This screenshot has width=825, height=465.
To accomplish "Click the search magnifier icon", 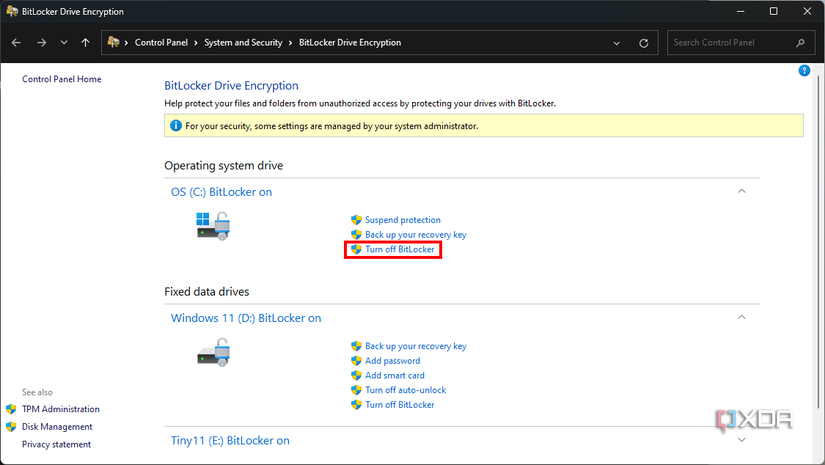I will [800, 43].
